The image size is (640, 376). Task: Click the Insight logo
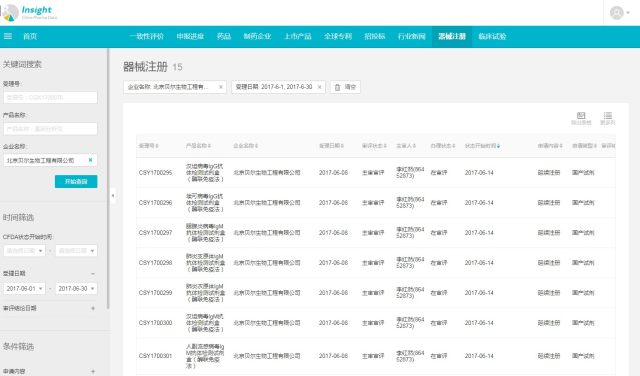(x=29, y=13)
